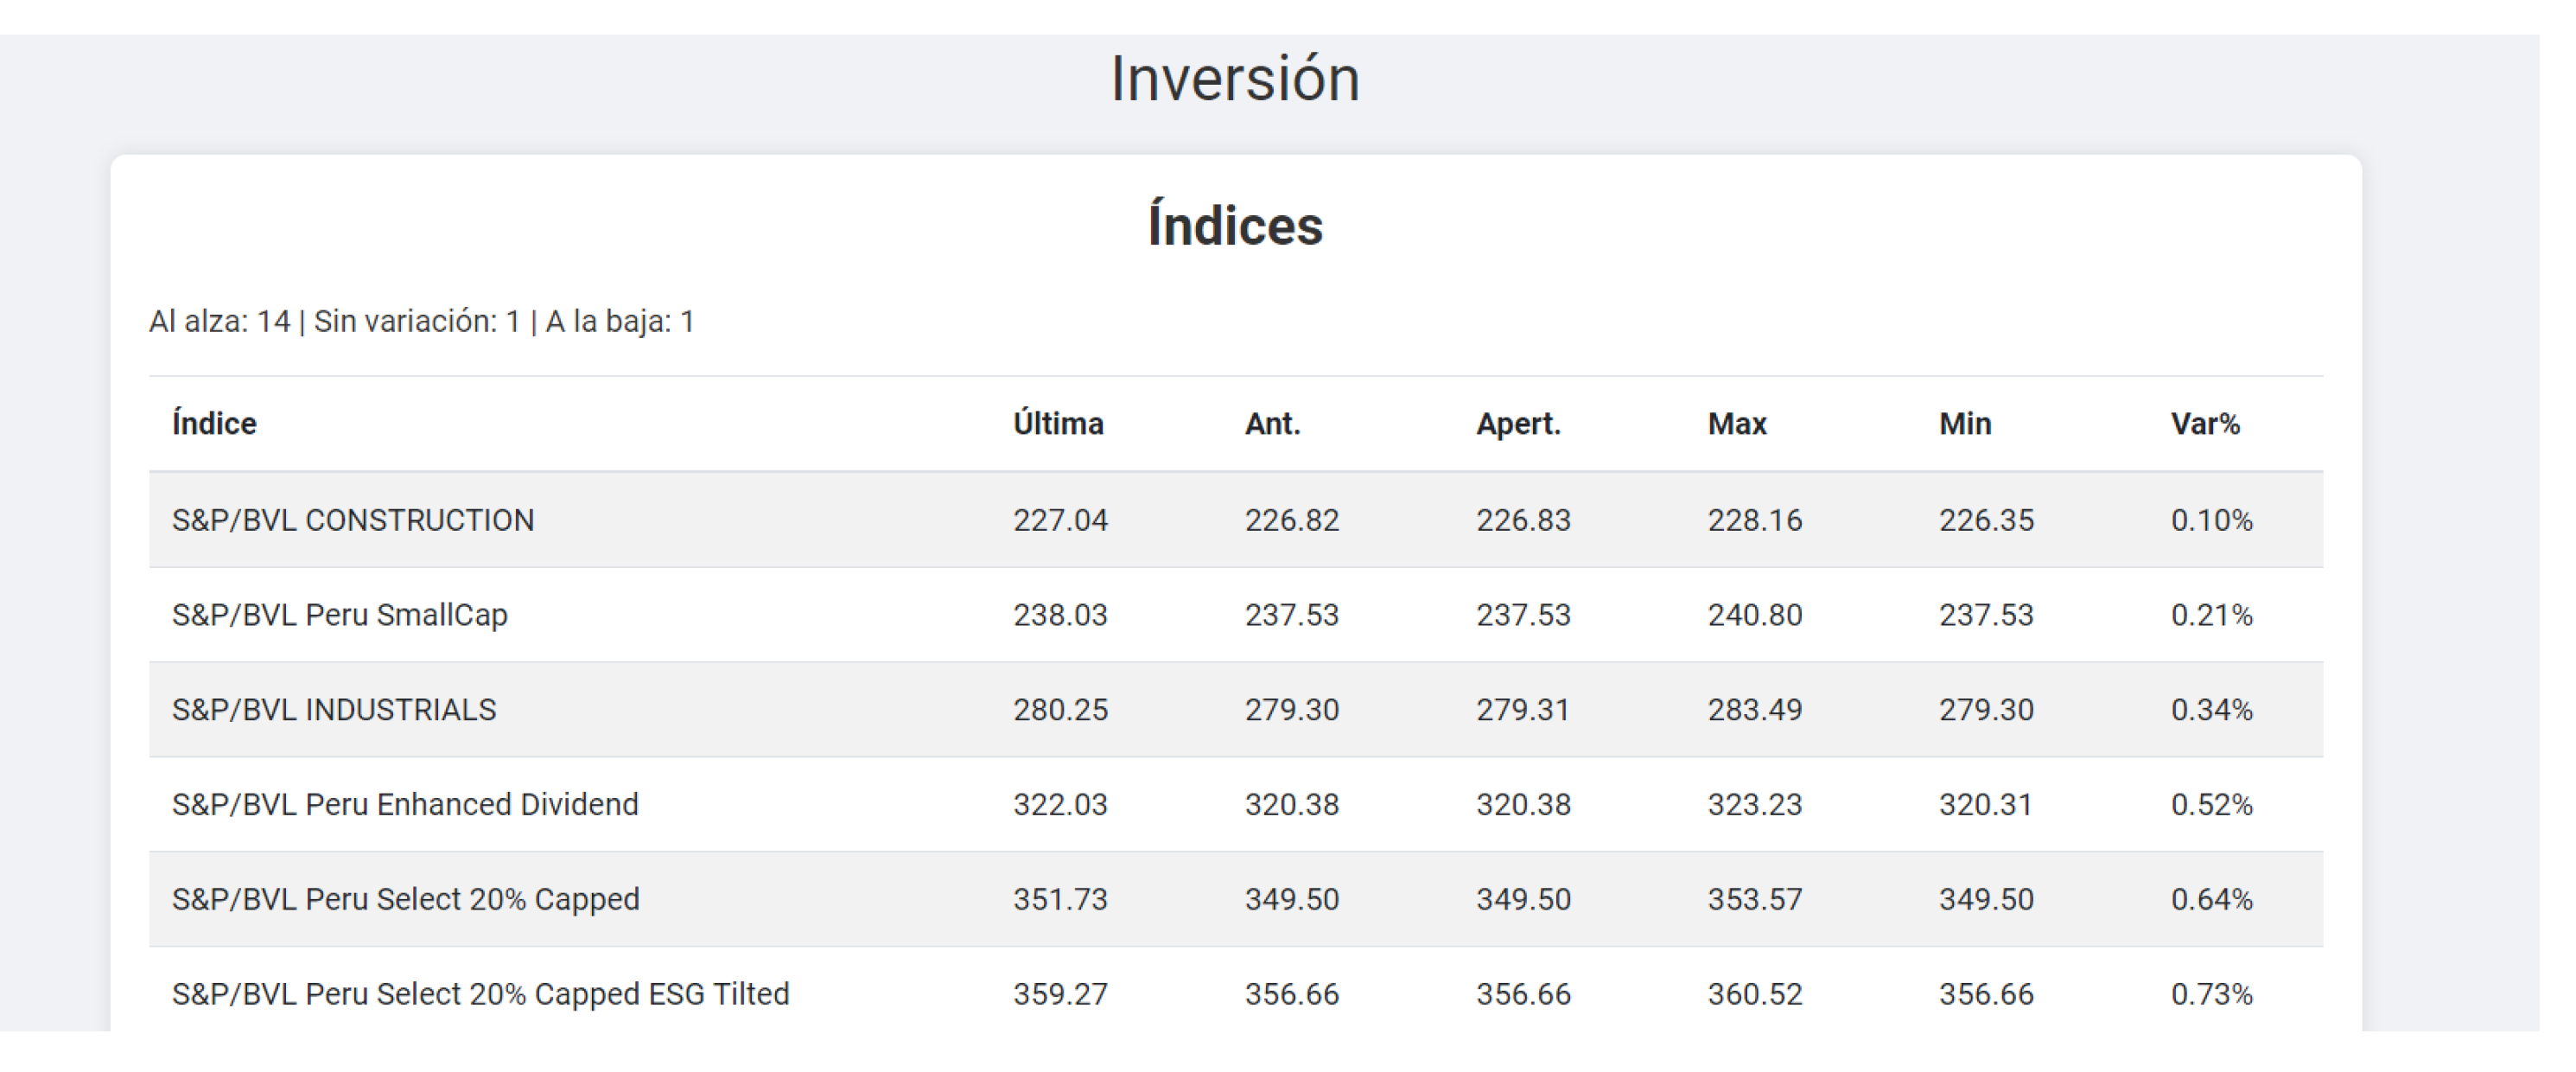
Task: Open the S&P/BVL INDUSTRIALS index row
Action: [334, 709]
